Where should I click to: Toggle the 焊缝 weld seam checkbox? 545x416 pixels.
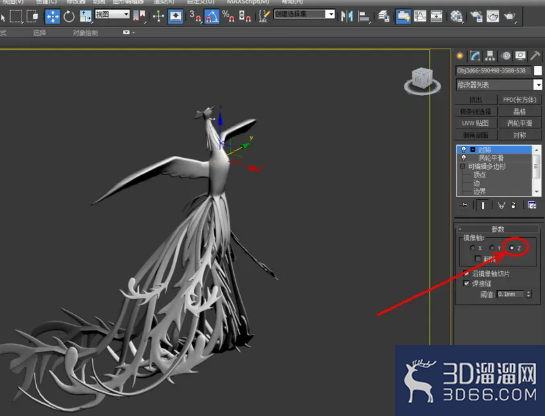coord(466,283)
